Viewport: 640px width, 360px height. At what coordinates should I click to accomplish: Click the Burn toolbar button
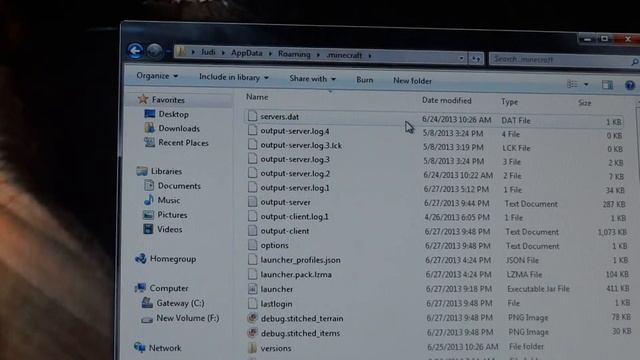364,80
